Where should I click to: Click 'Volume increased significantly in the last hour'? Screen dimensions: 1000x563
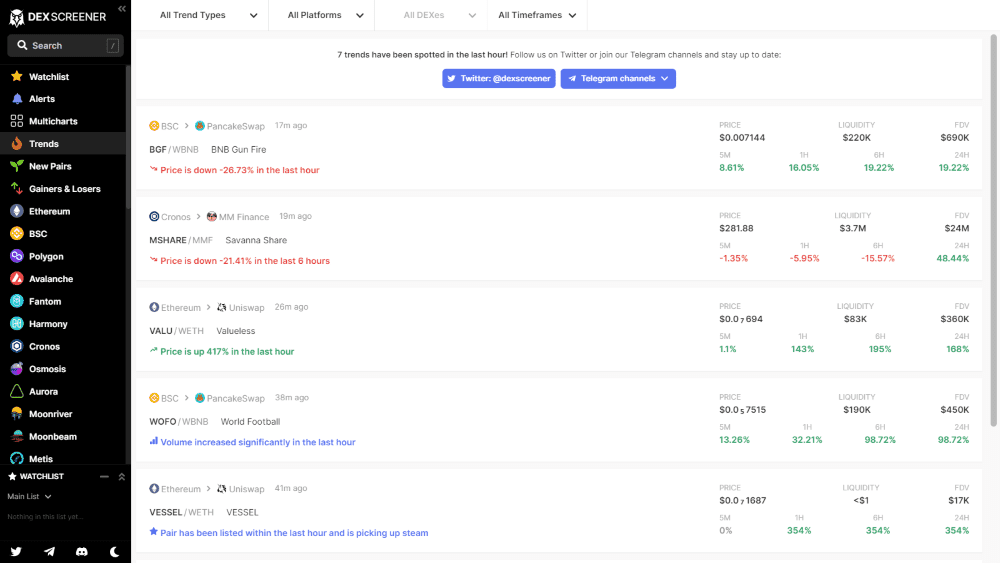point(258,442)
